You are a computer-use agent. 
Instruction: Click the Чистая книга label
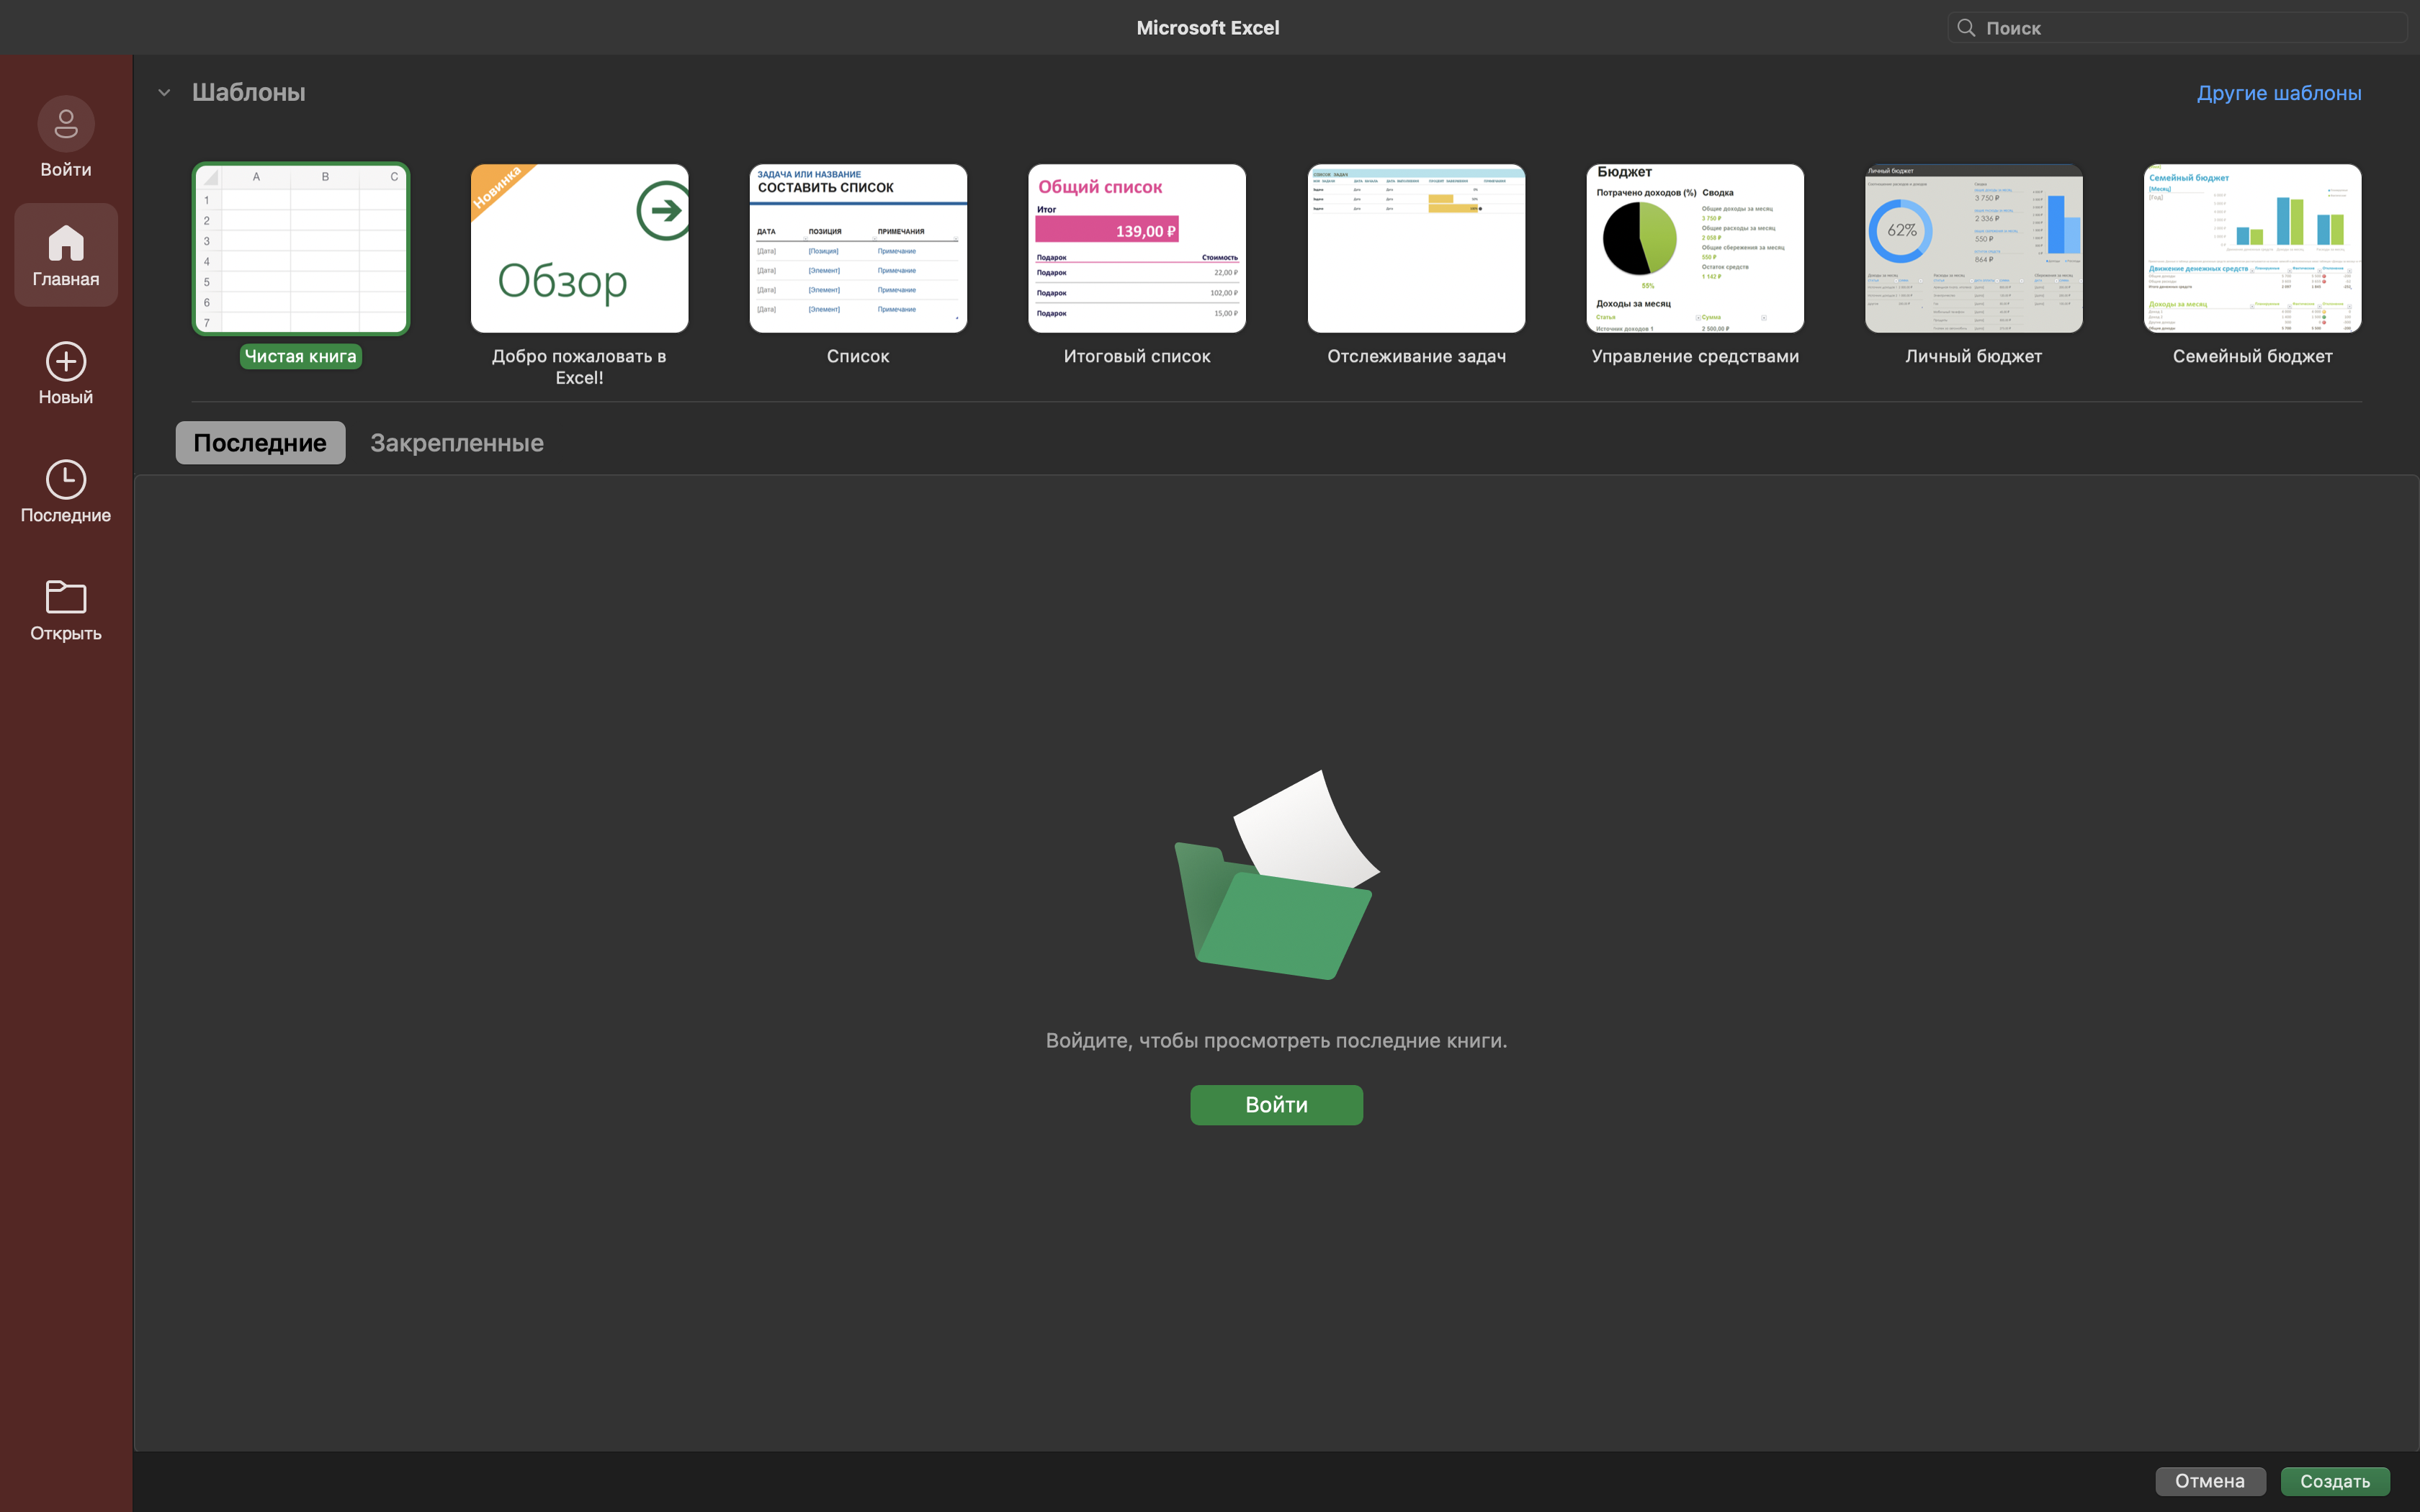click(301, 357)
